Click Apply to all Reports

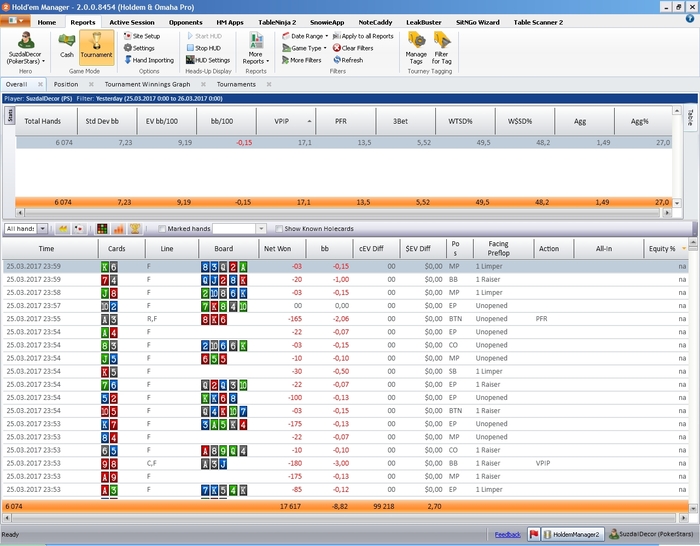[363, 36]
